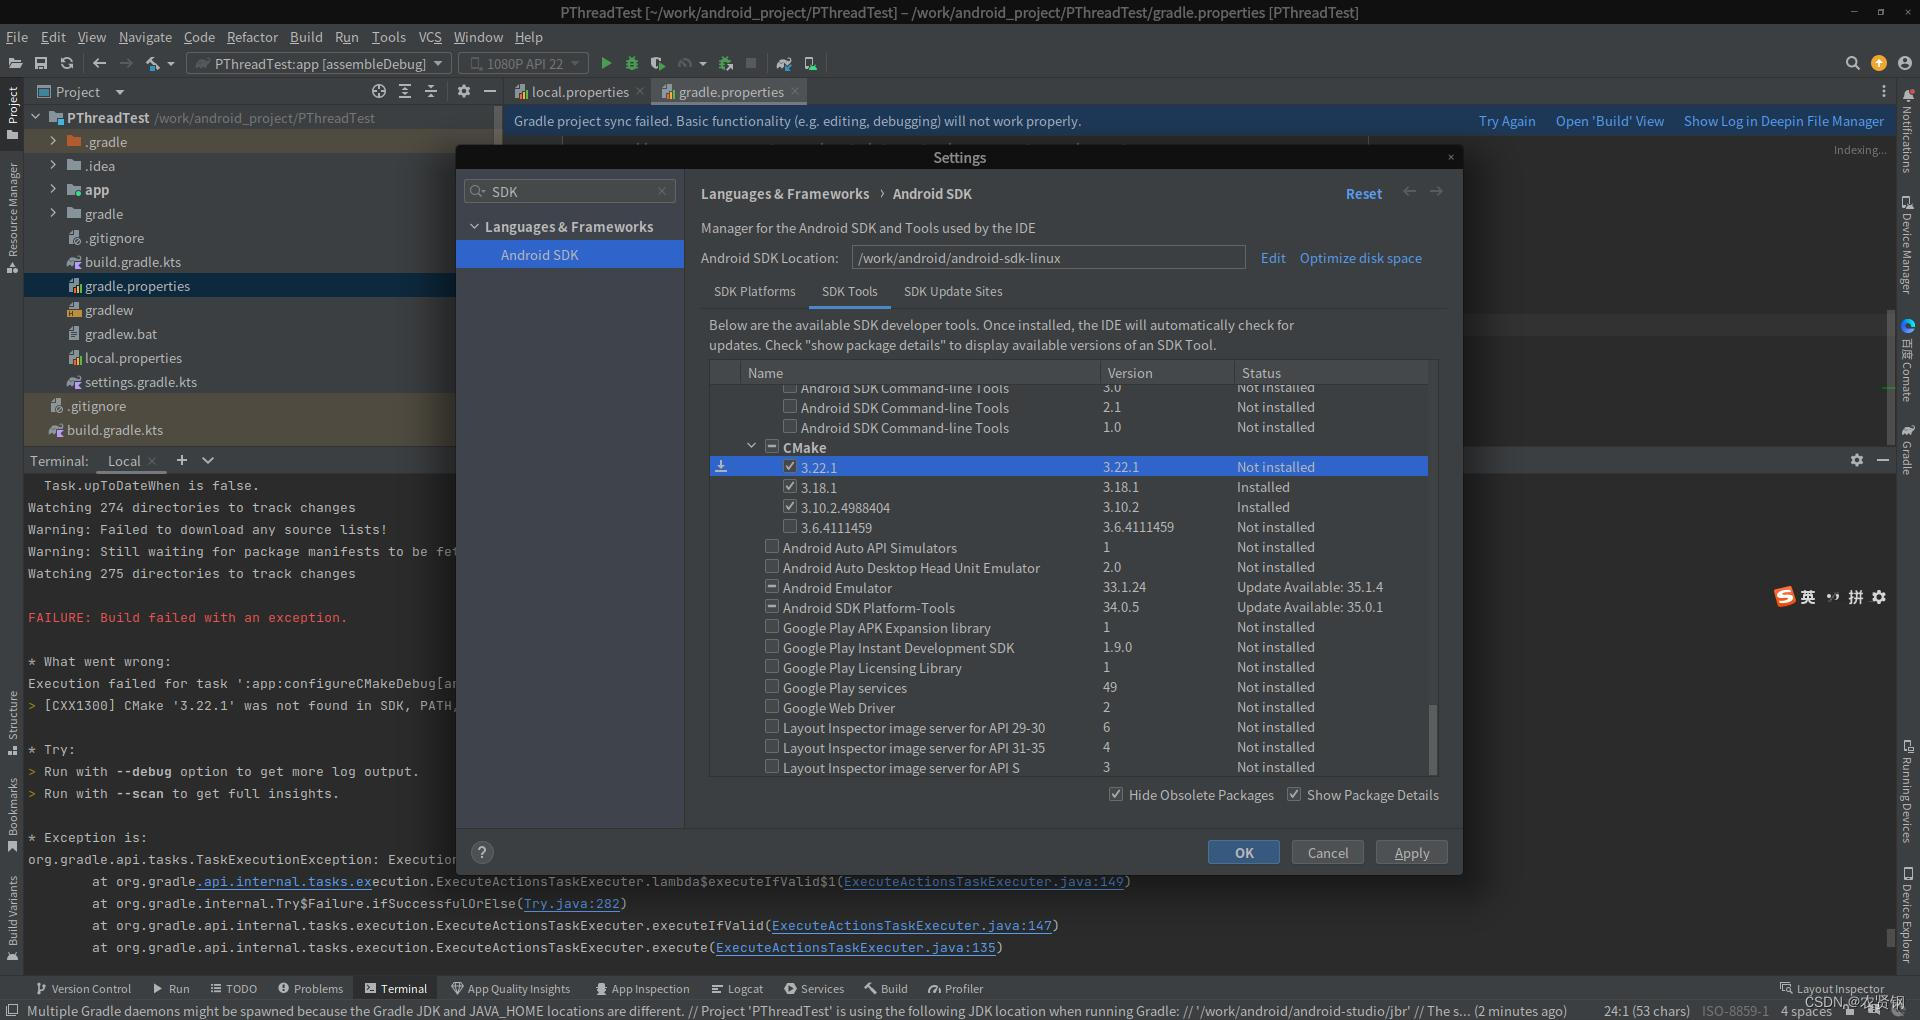
Task: Check Android Auto API Simulators
Action: (x=772, y=546)
